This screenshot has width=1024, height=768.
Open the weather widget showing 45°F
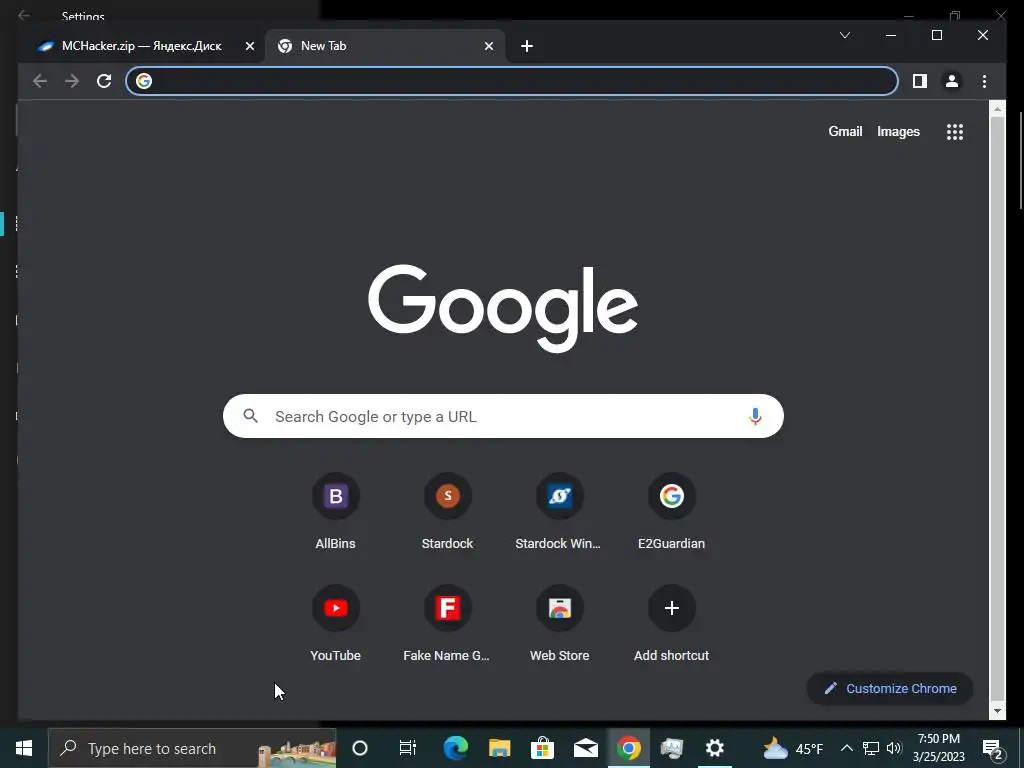(x=793, y=748)
